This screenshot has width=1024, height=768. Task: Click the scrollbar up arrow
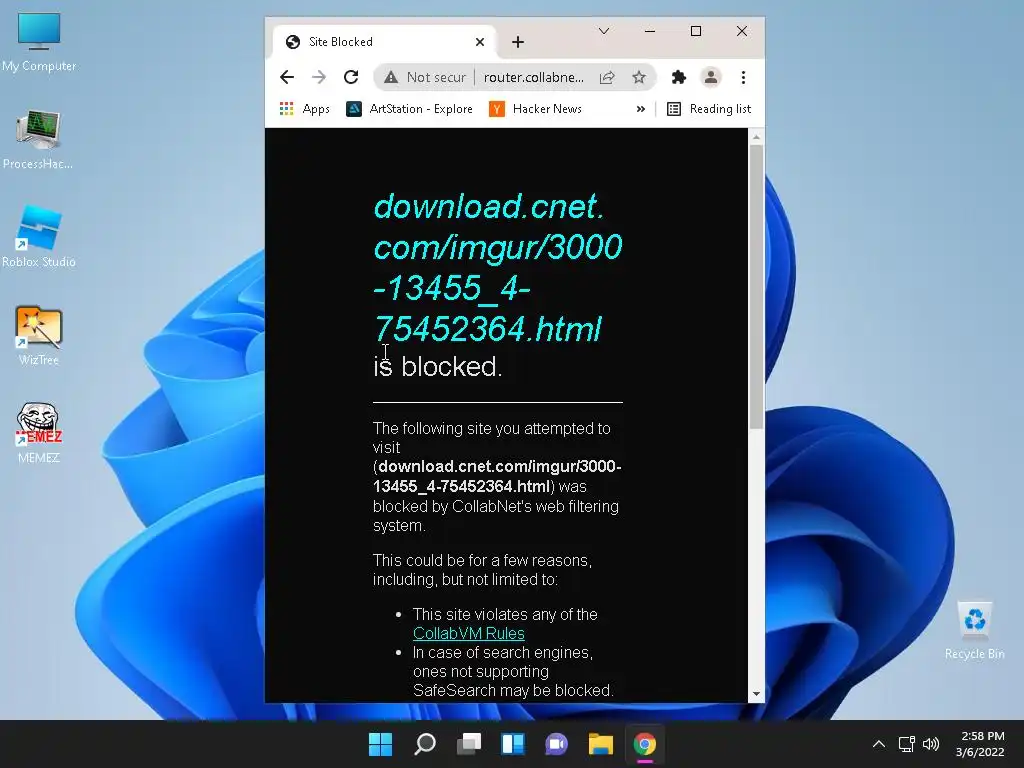click(756, 137)
